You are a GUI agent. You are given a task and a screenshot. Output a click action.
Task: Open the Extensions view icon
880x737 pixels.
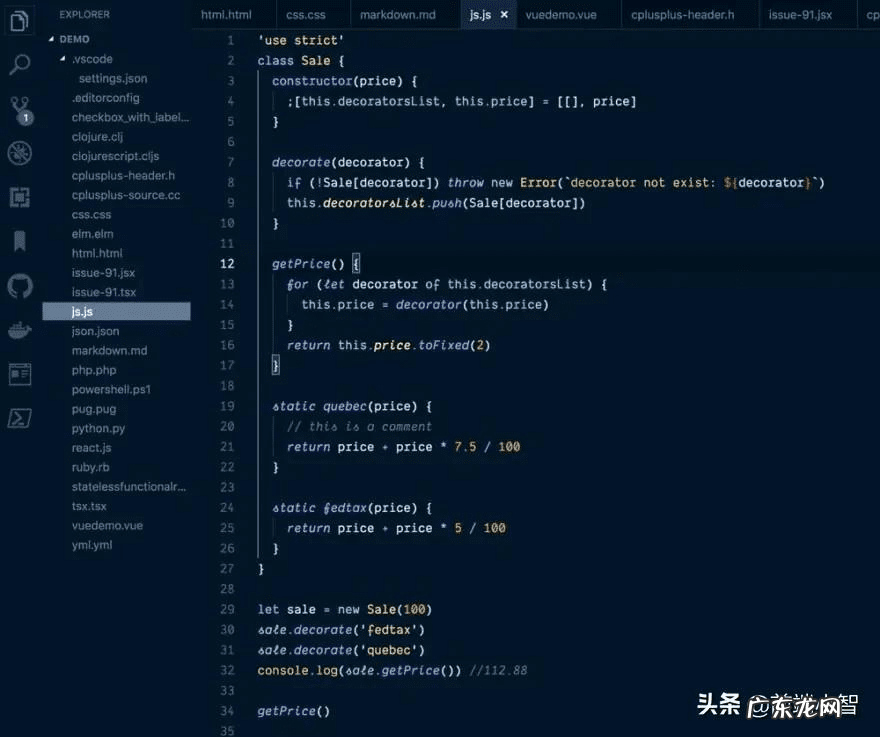pos(19,197)
